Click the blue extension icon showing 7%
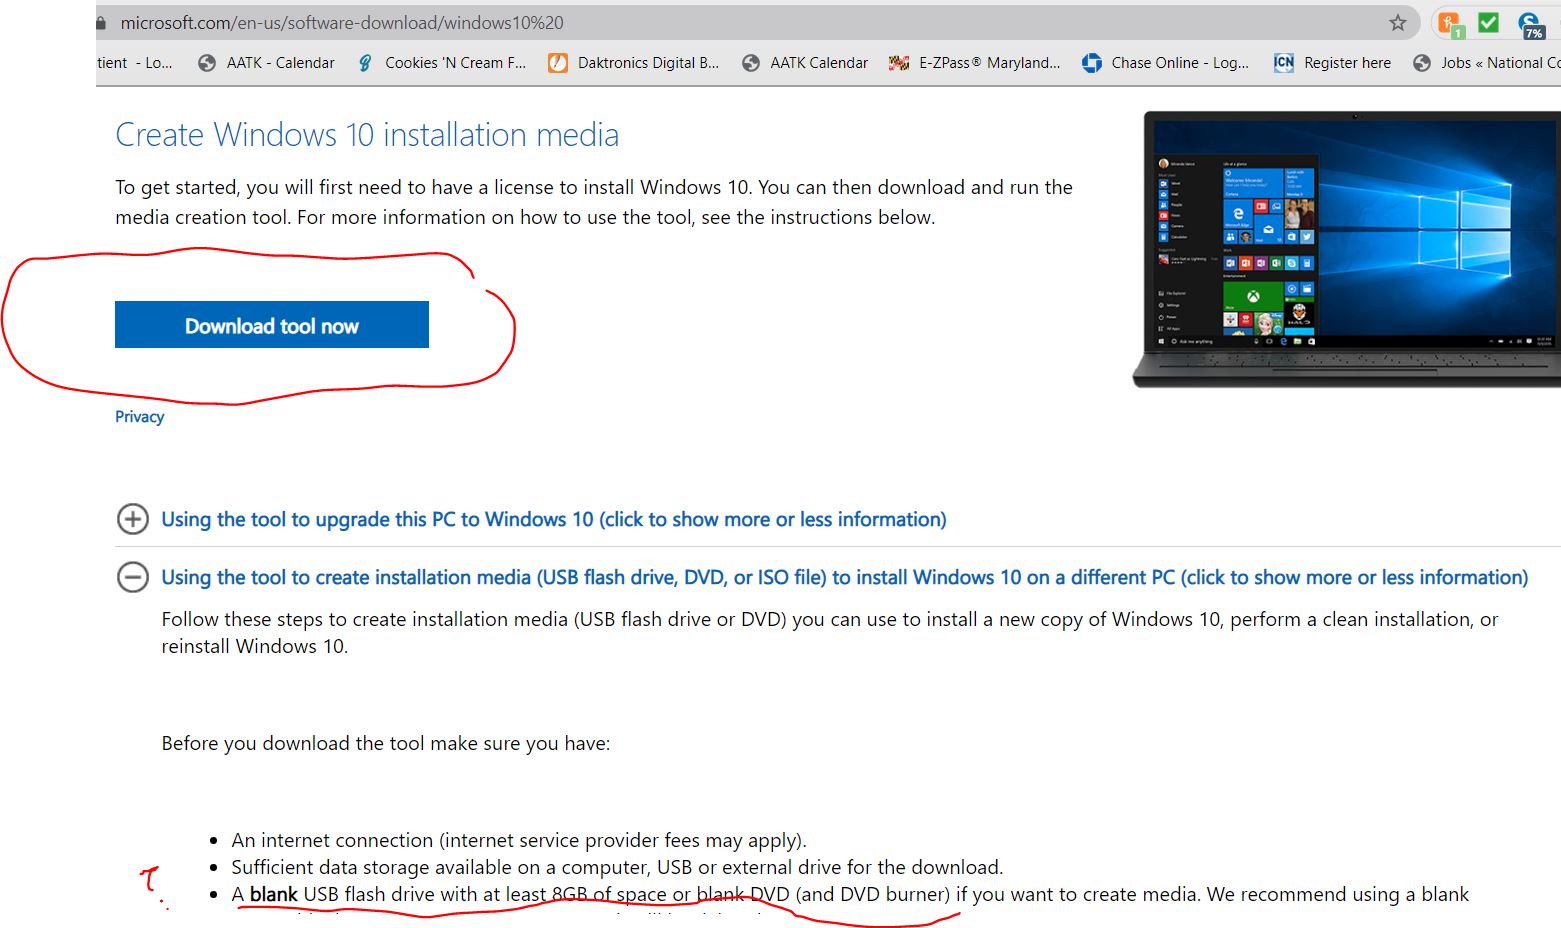This screenshot has width=1561, height=928. pyautogui.click(x=1530, y=25)
